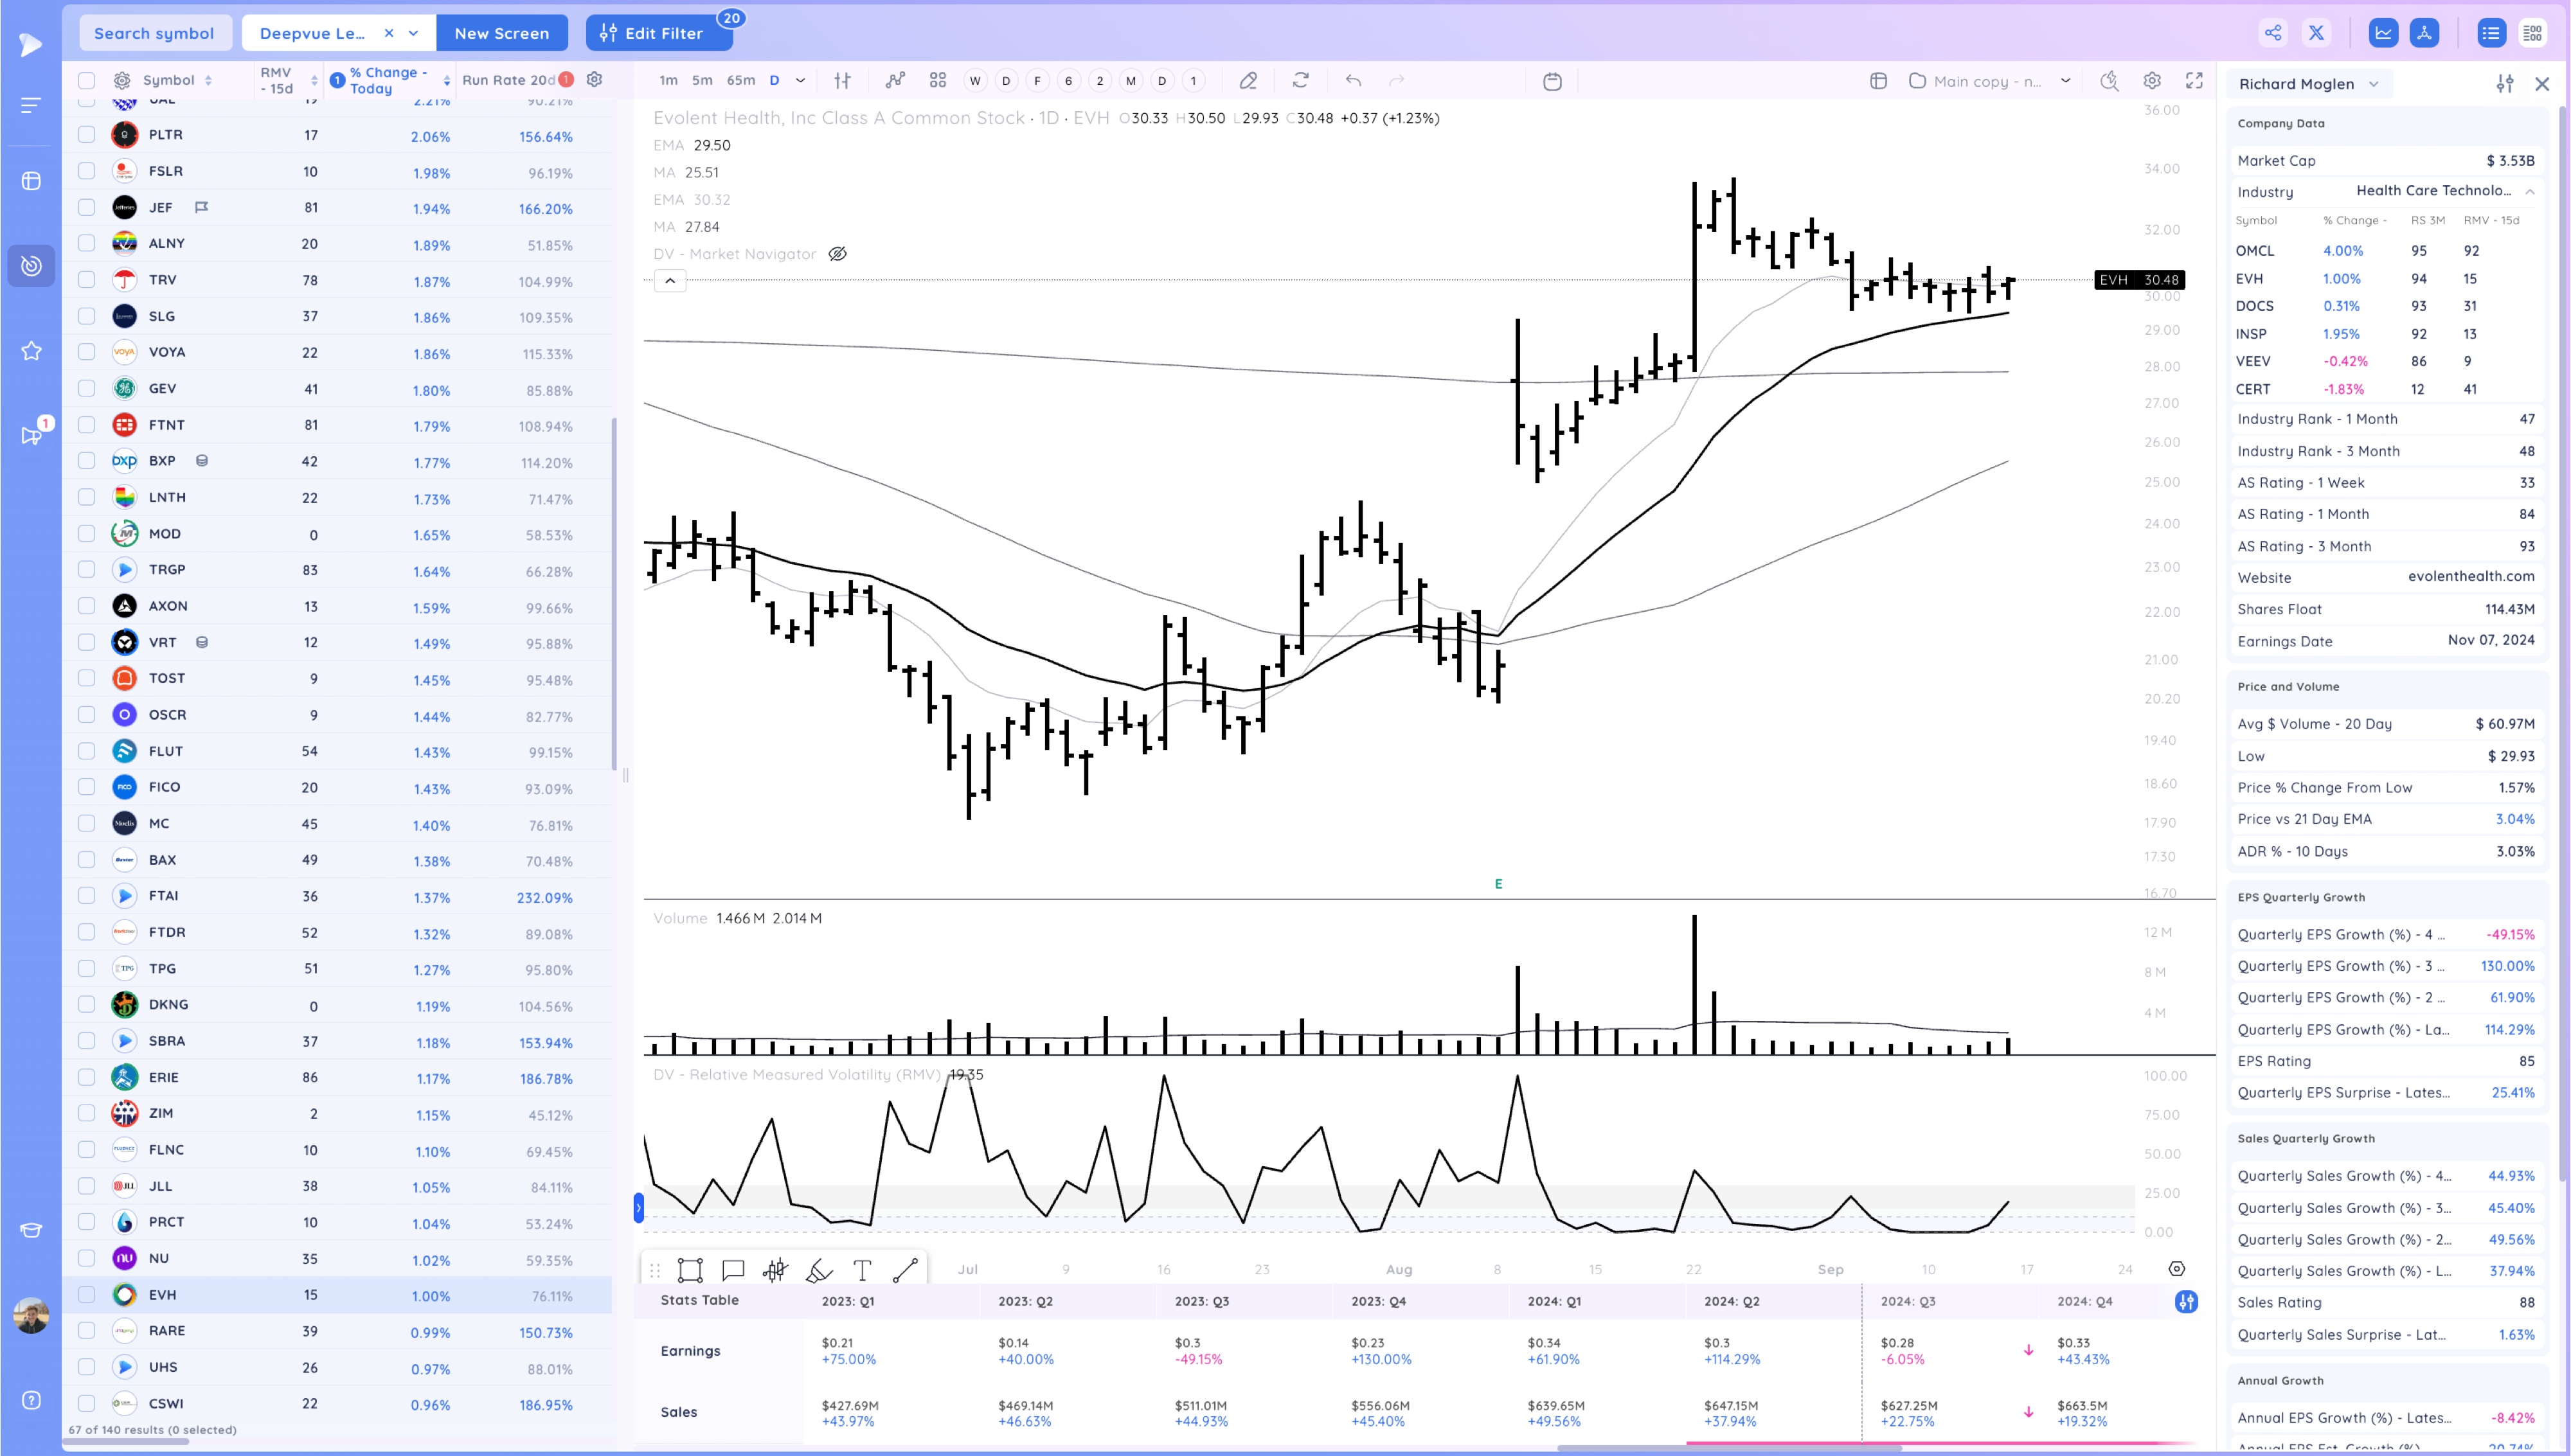
Task: Check the EVH row checkbox
Action: pos(87,1294)
